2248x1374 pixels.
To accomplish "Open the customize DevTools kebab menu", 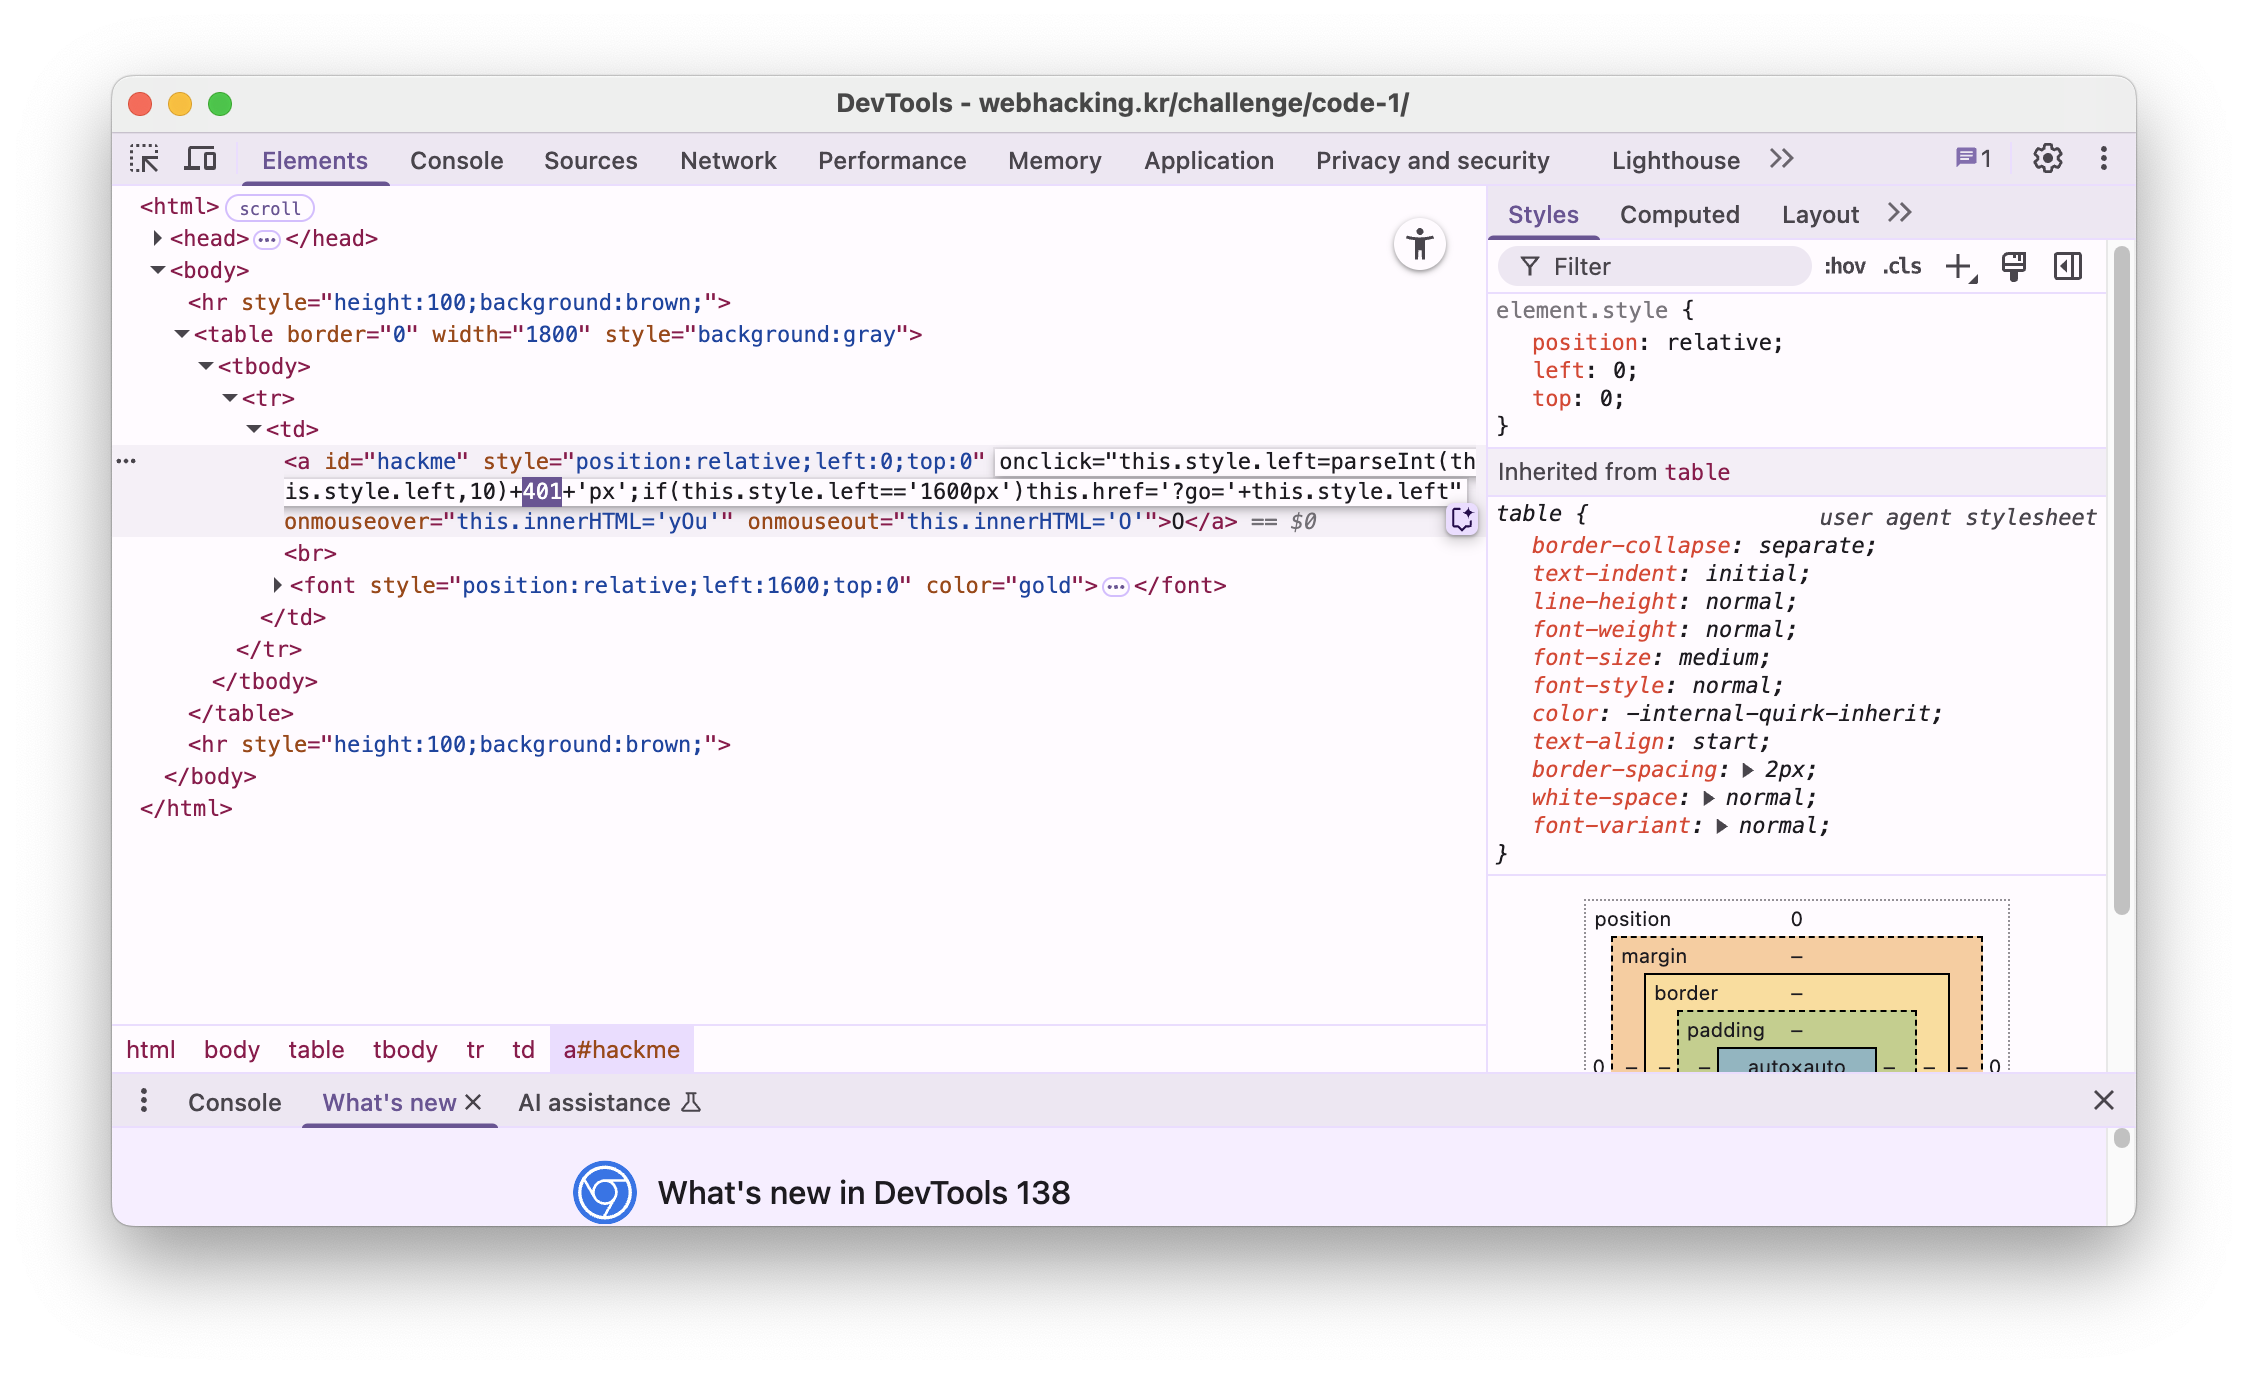I will 2103,159.
